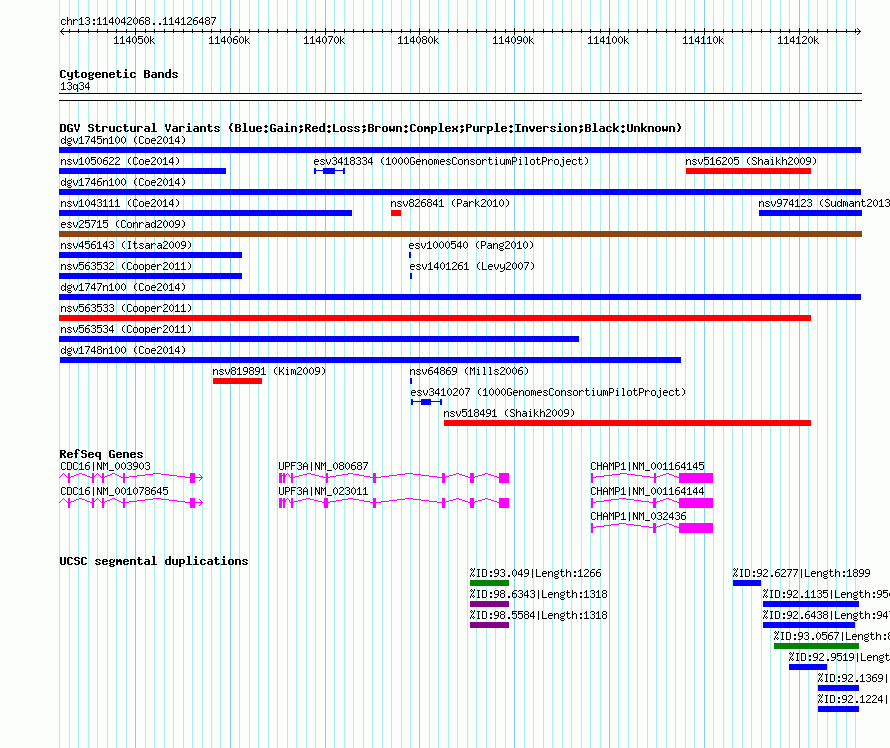Click the DGV Structural Variants track title
The image size is (890, 748).
click(370, 128)
